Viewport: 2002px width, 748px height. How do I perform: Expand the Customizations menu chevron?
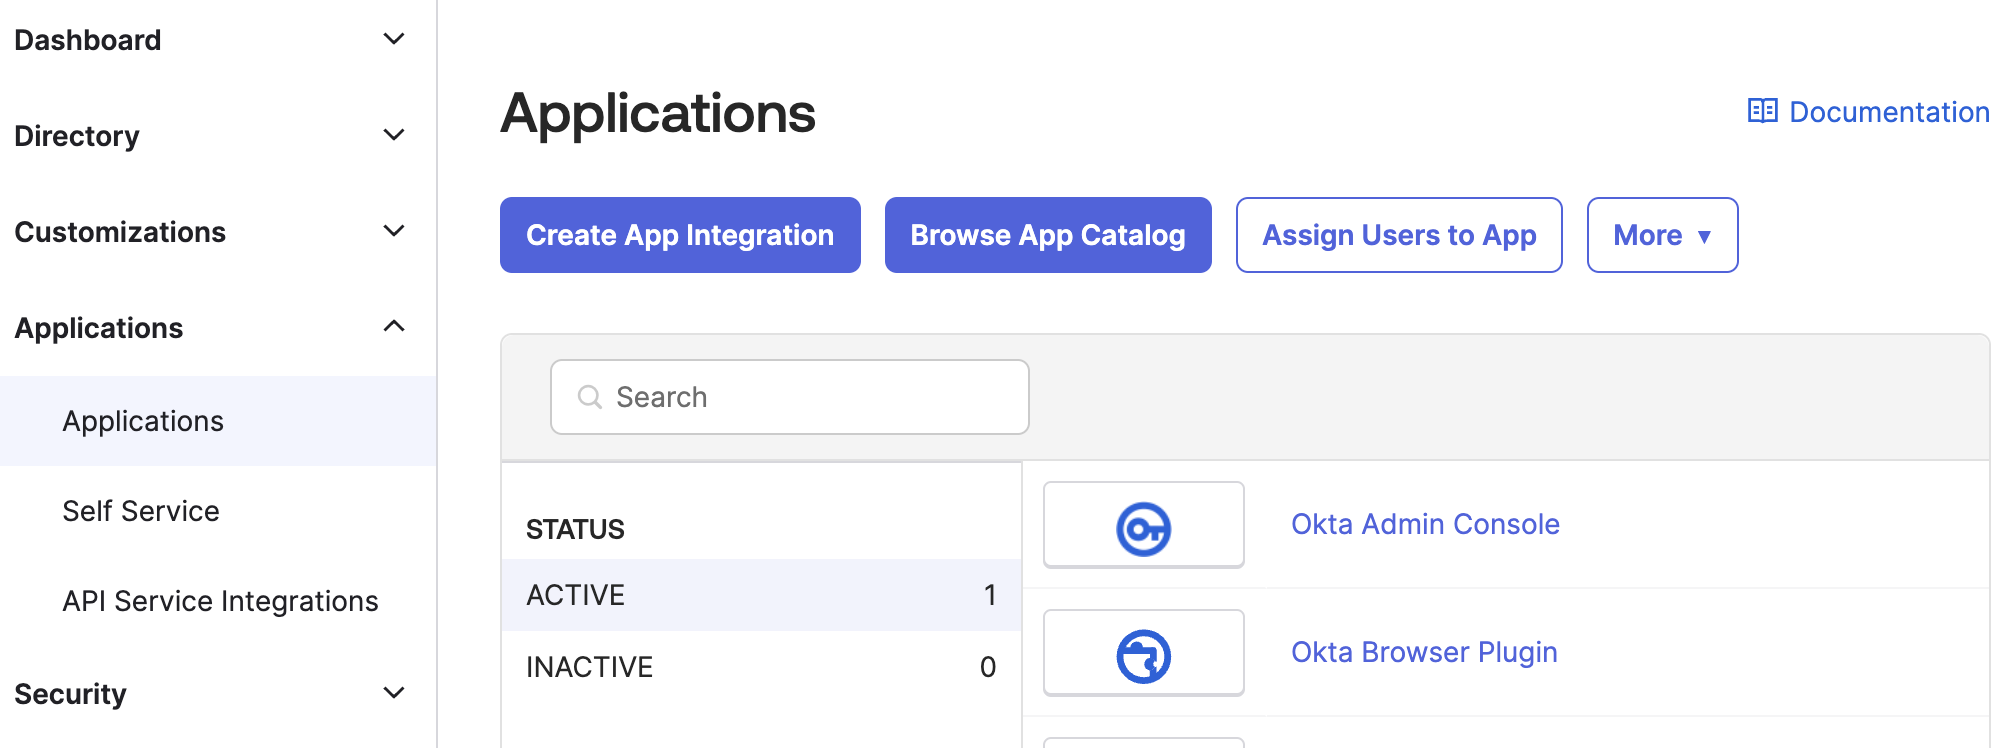(x=394, y=231)
